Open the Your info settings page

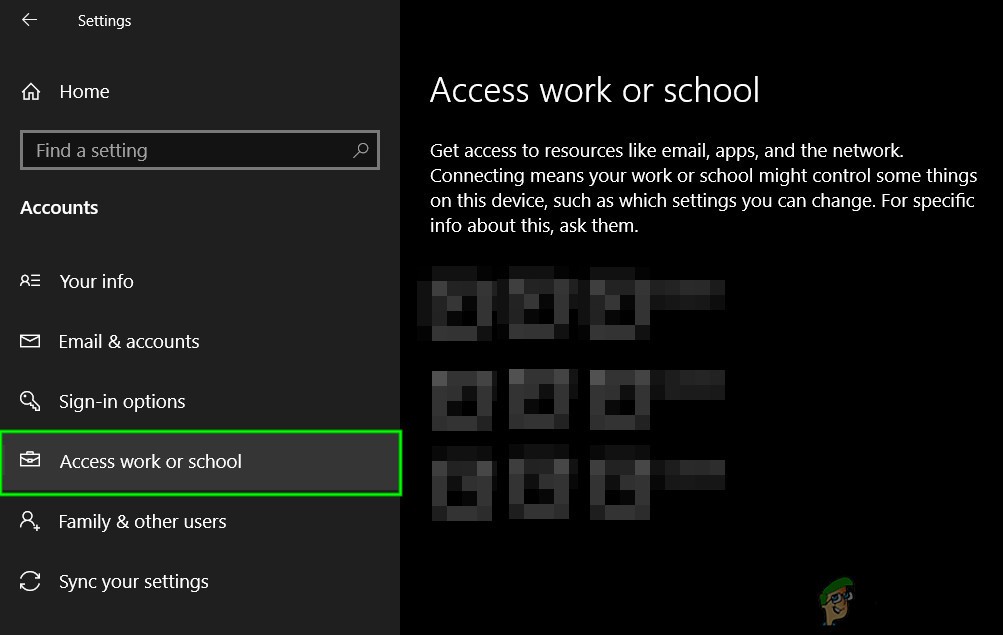(x=96, y=281)
